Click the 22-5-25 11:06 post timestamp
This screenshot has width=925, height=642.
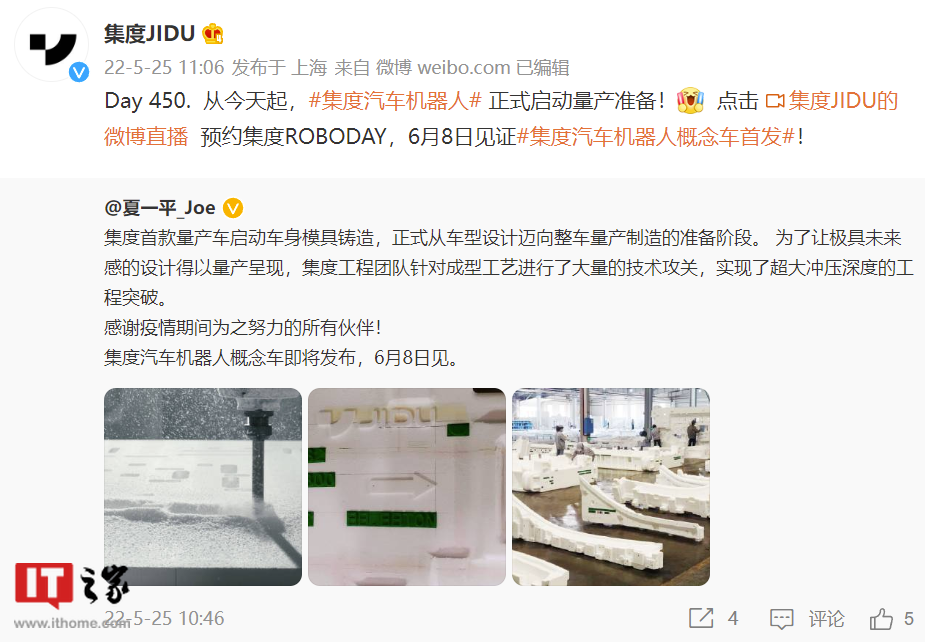coord(164,68)
